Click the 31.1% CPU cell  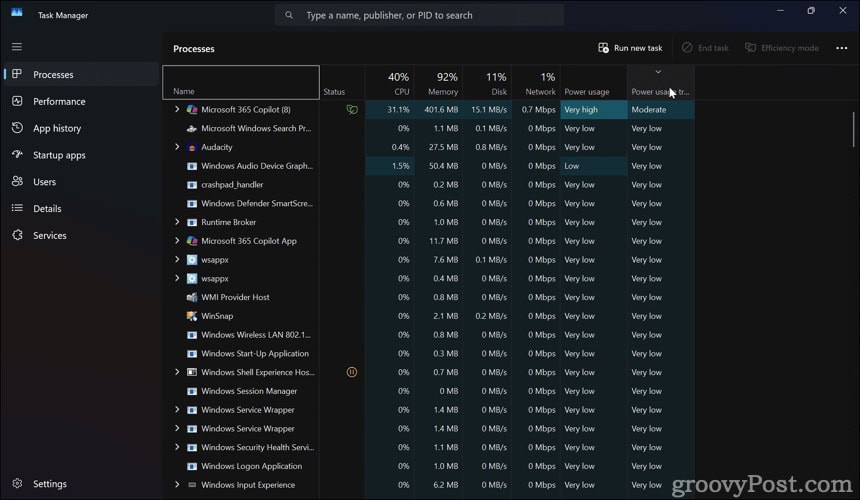(x=390, y=110)
